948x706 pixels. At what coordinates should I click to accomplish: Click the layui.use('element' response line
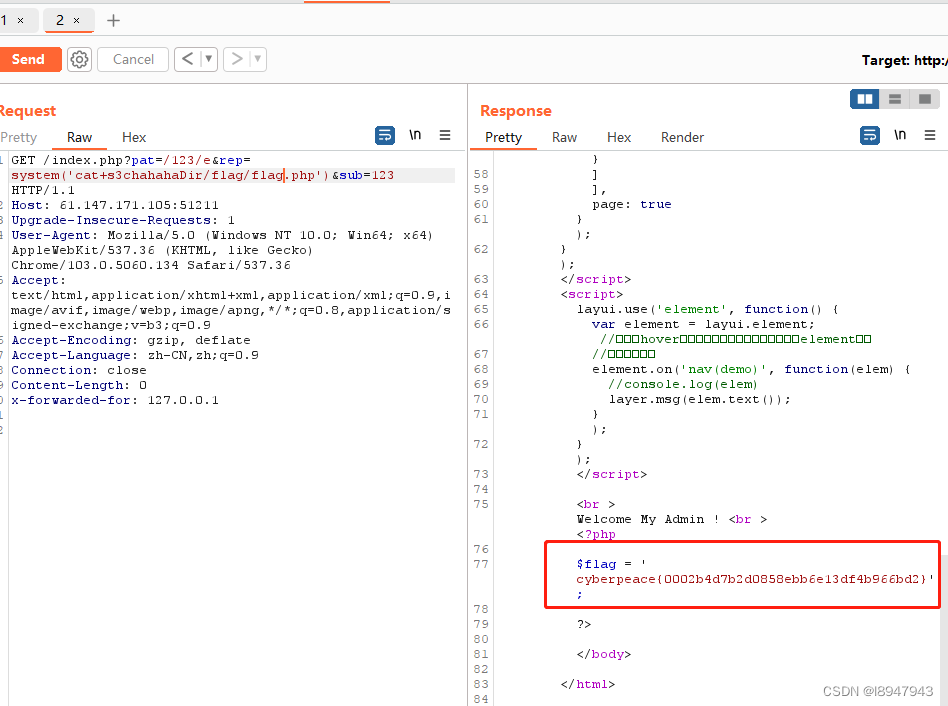[x=707, y=309]
